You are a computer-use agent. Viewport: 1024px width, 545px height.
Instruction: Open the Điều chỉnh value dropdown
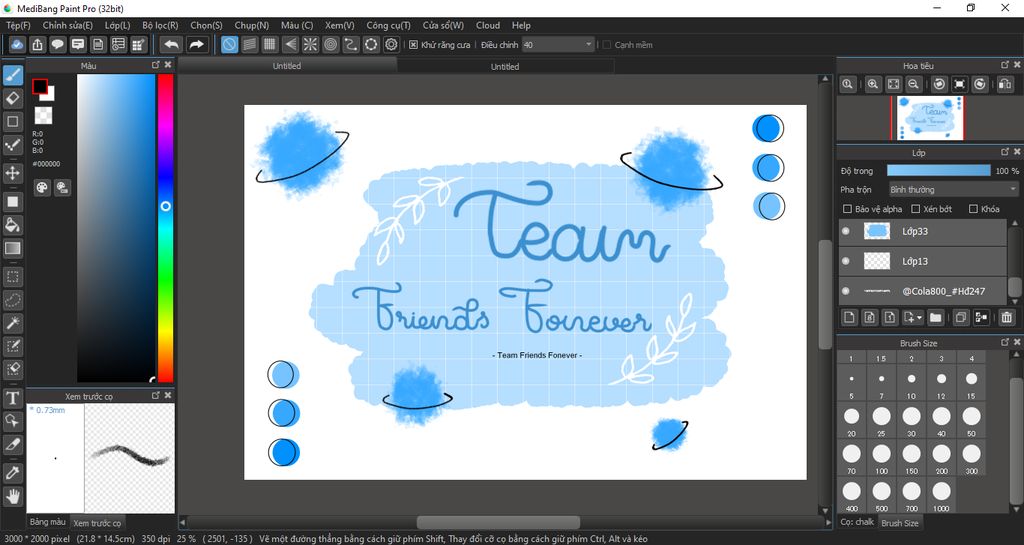558,45
